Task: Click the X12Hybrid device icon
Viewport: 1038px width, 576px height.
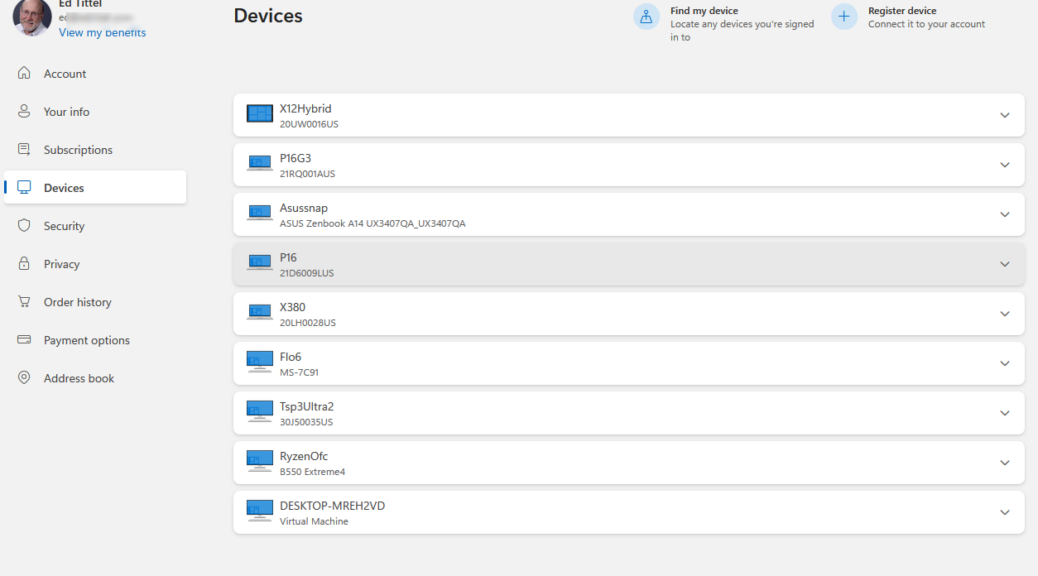Action: [260, 114]
